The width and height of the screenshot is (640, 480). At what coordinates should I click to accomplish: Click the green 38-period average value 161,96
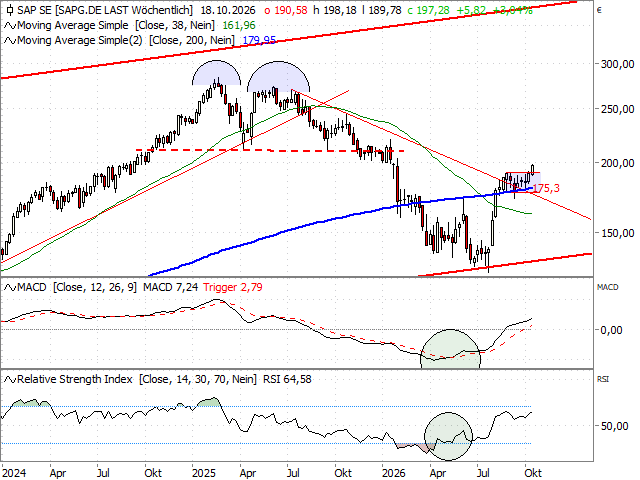(x=239, y=25)
